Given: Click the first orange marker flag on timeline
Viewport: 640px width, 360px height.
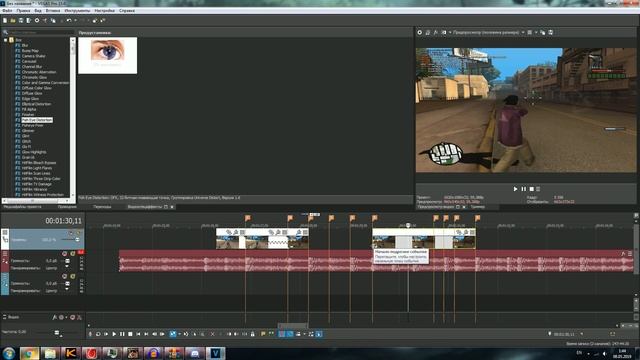Looking at the screenshot, I should click(247, 218).
